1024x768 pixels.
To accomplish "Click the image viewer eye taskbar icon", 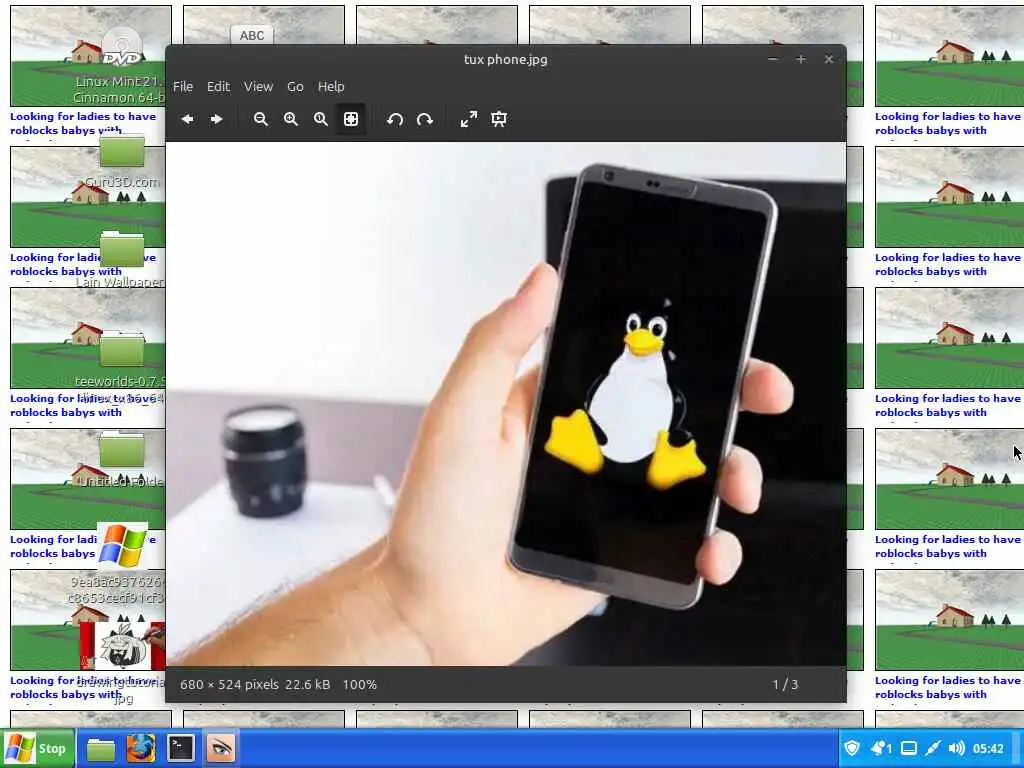I will click(x=220, y=749).
